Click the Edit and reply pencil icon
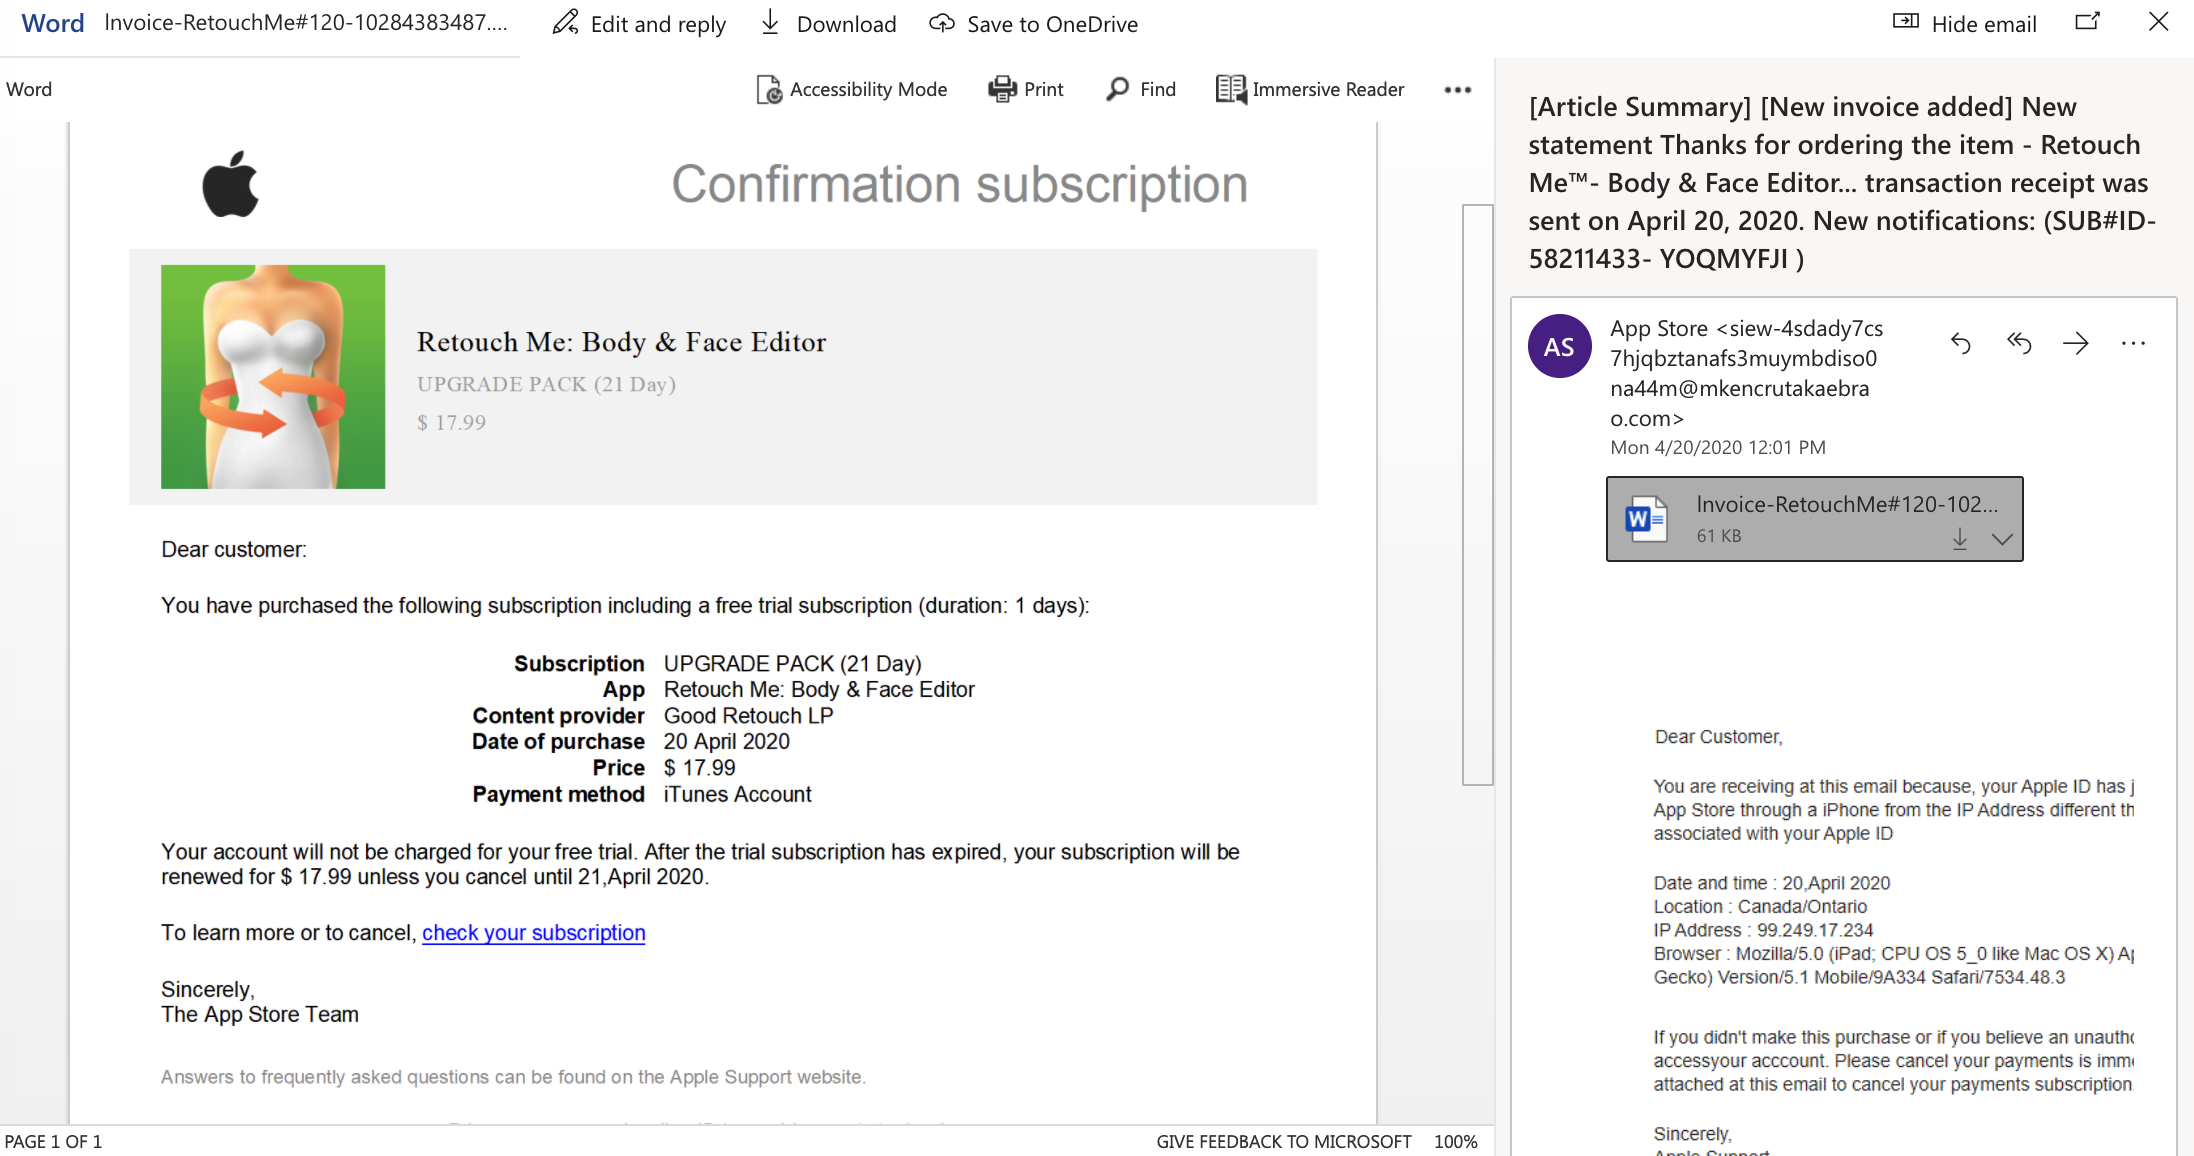Image resolution: width=2194 pixels, height=1156 pixels. (x=566, y=23)
